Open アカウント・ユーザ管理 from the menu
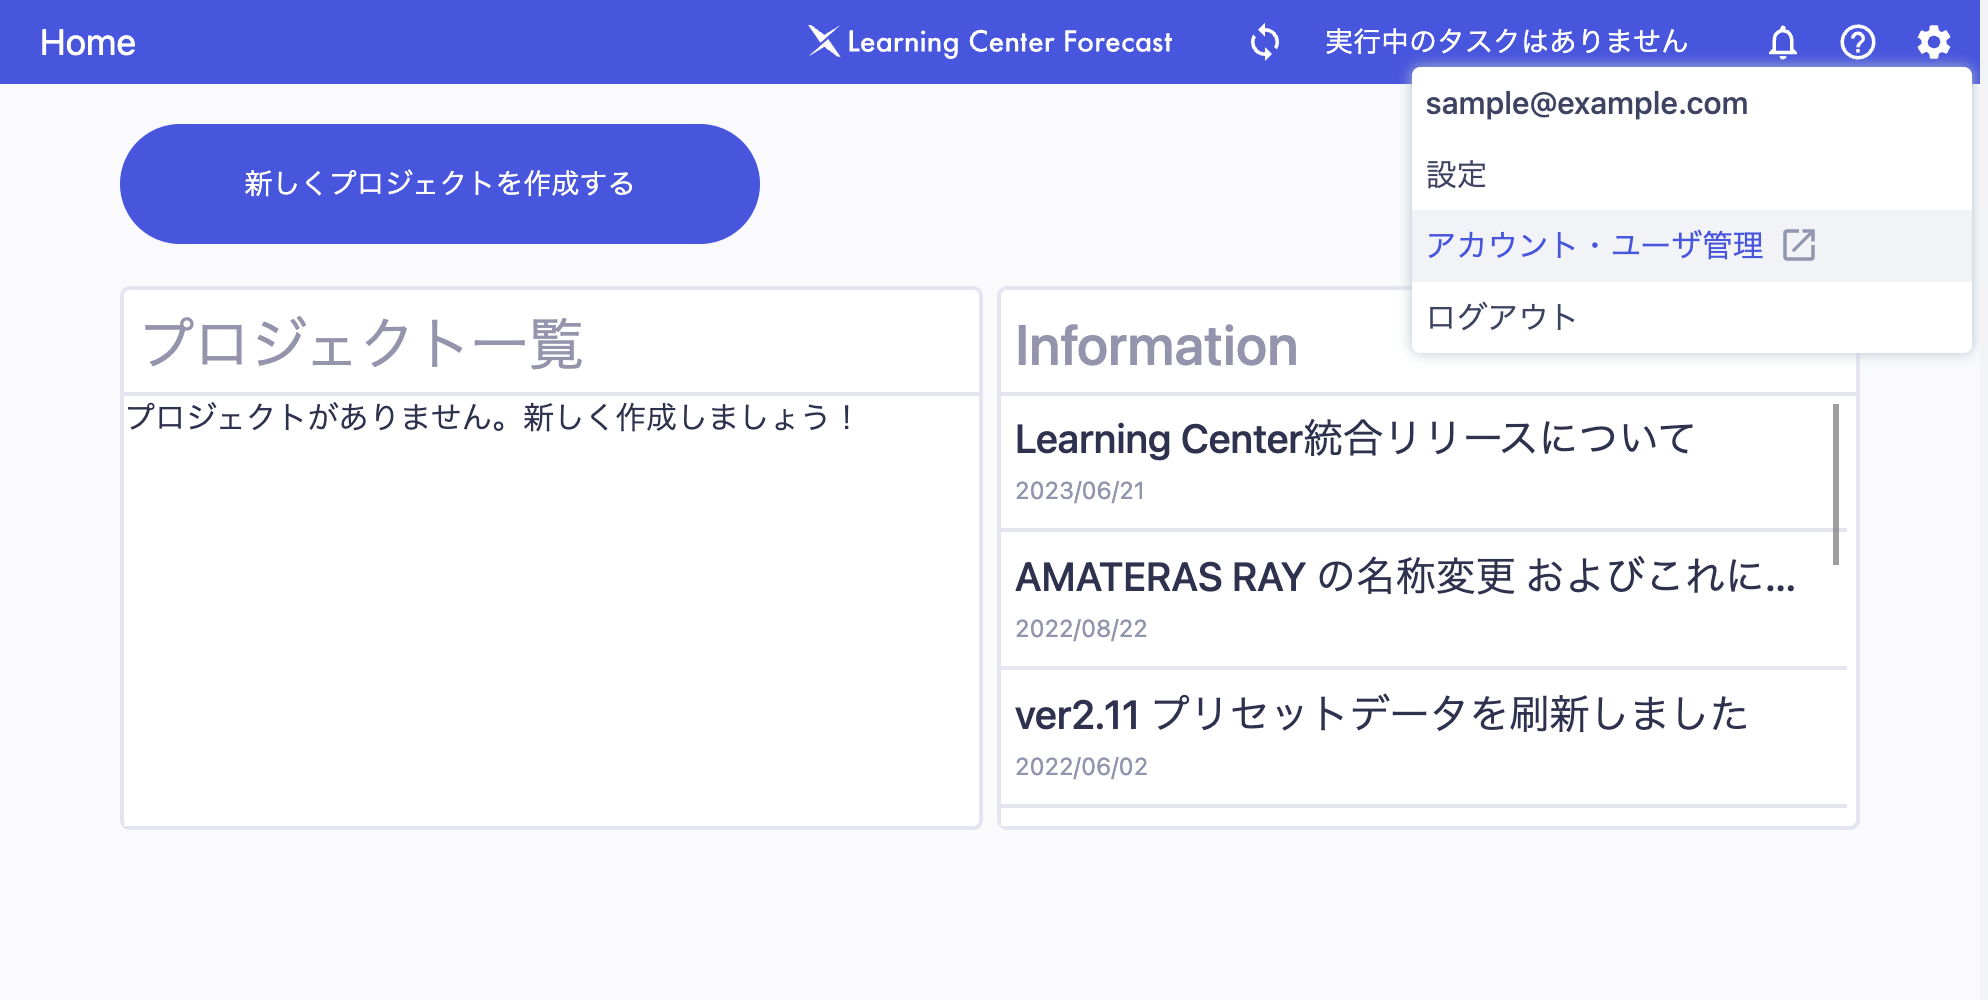This screenshot has width=1988, height=1000. pyautogui.click(x=1596, y=245)
